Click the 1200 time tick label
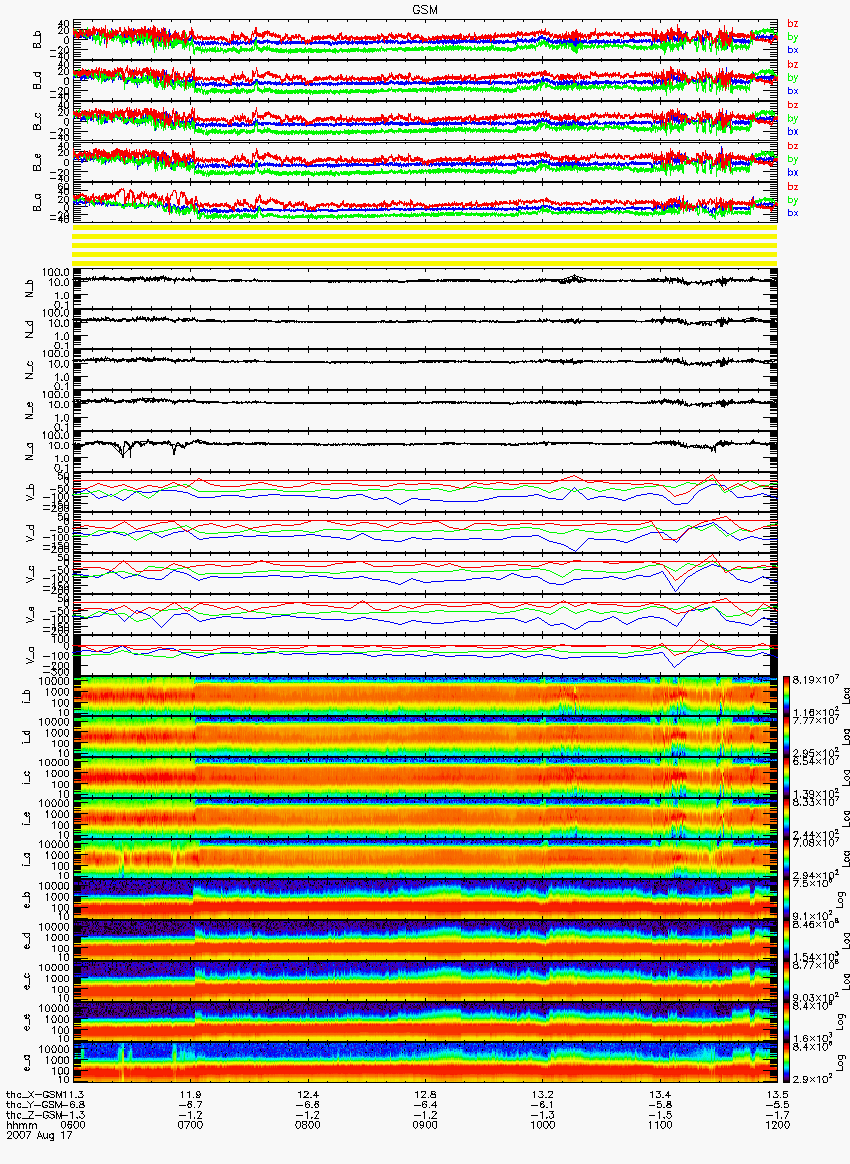The image size is (850, 1164). point(777,1124)
